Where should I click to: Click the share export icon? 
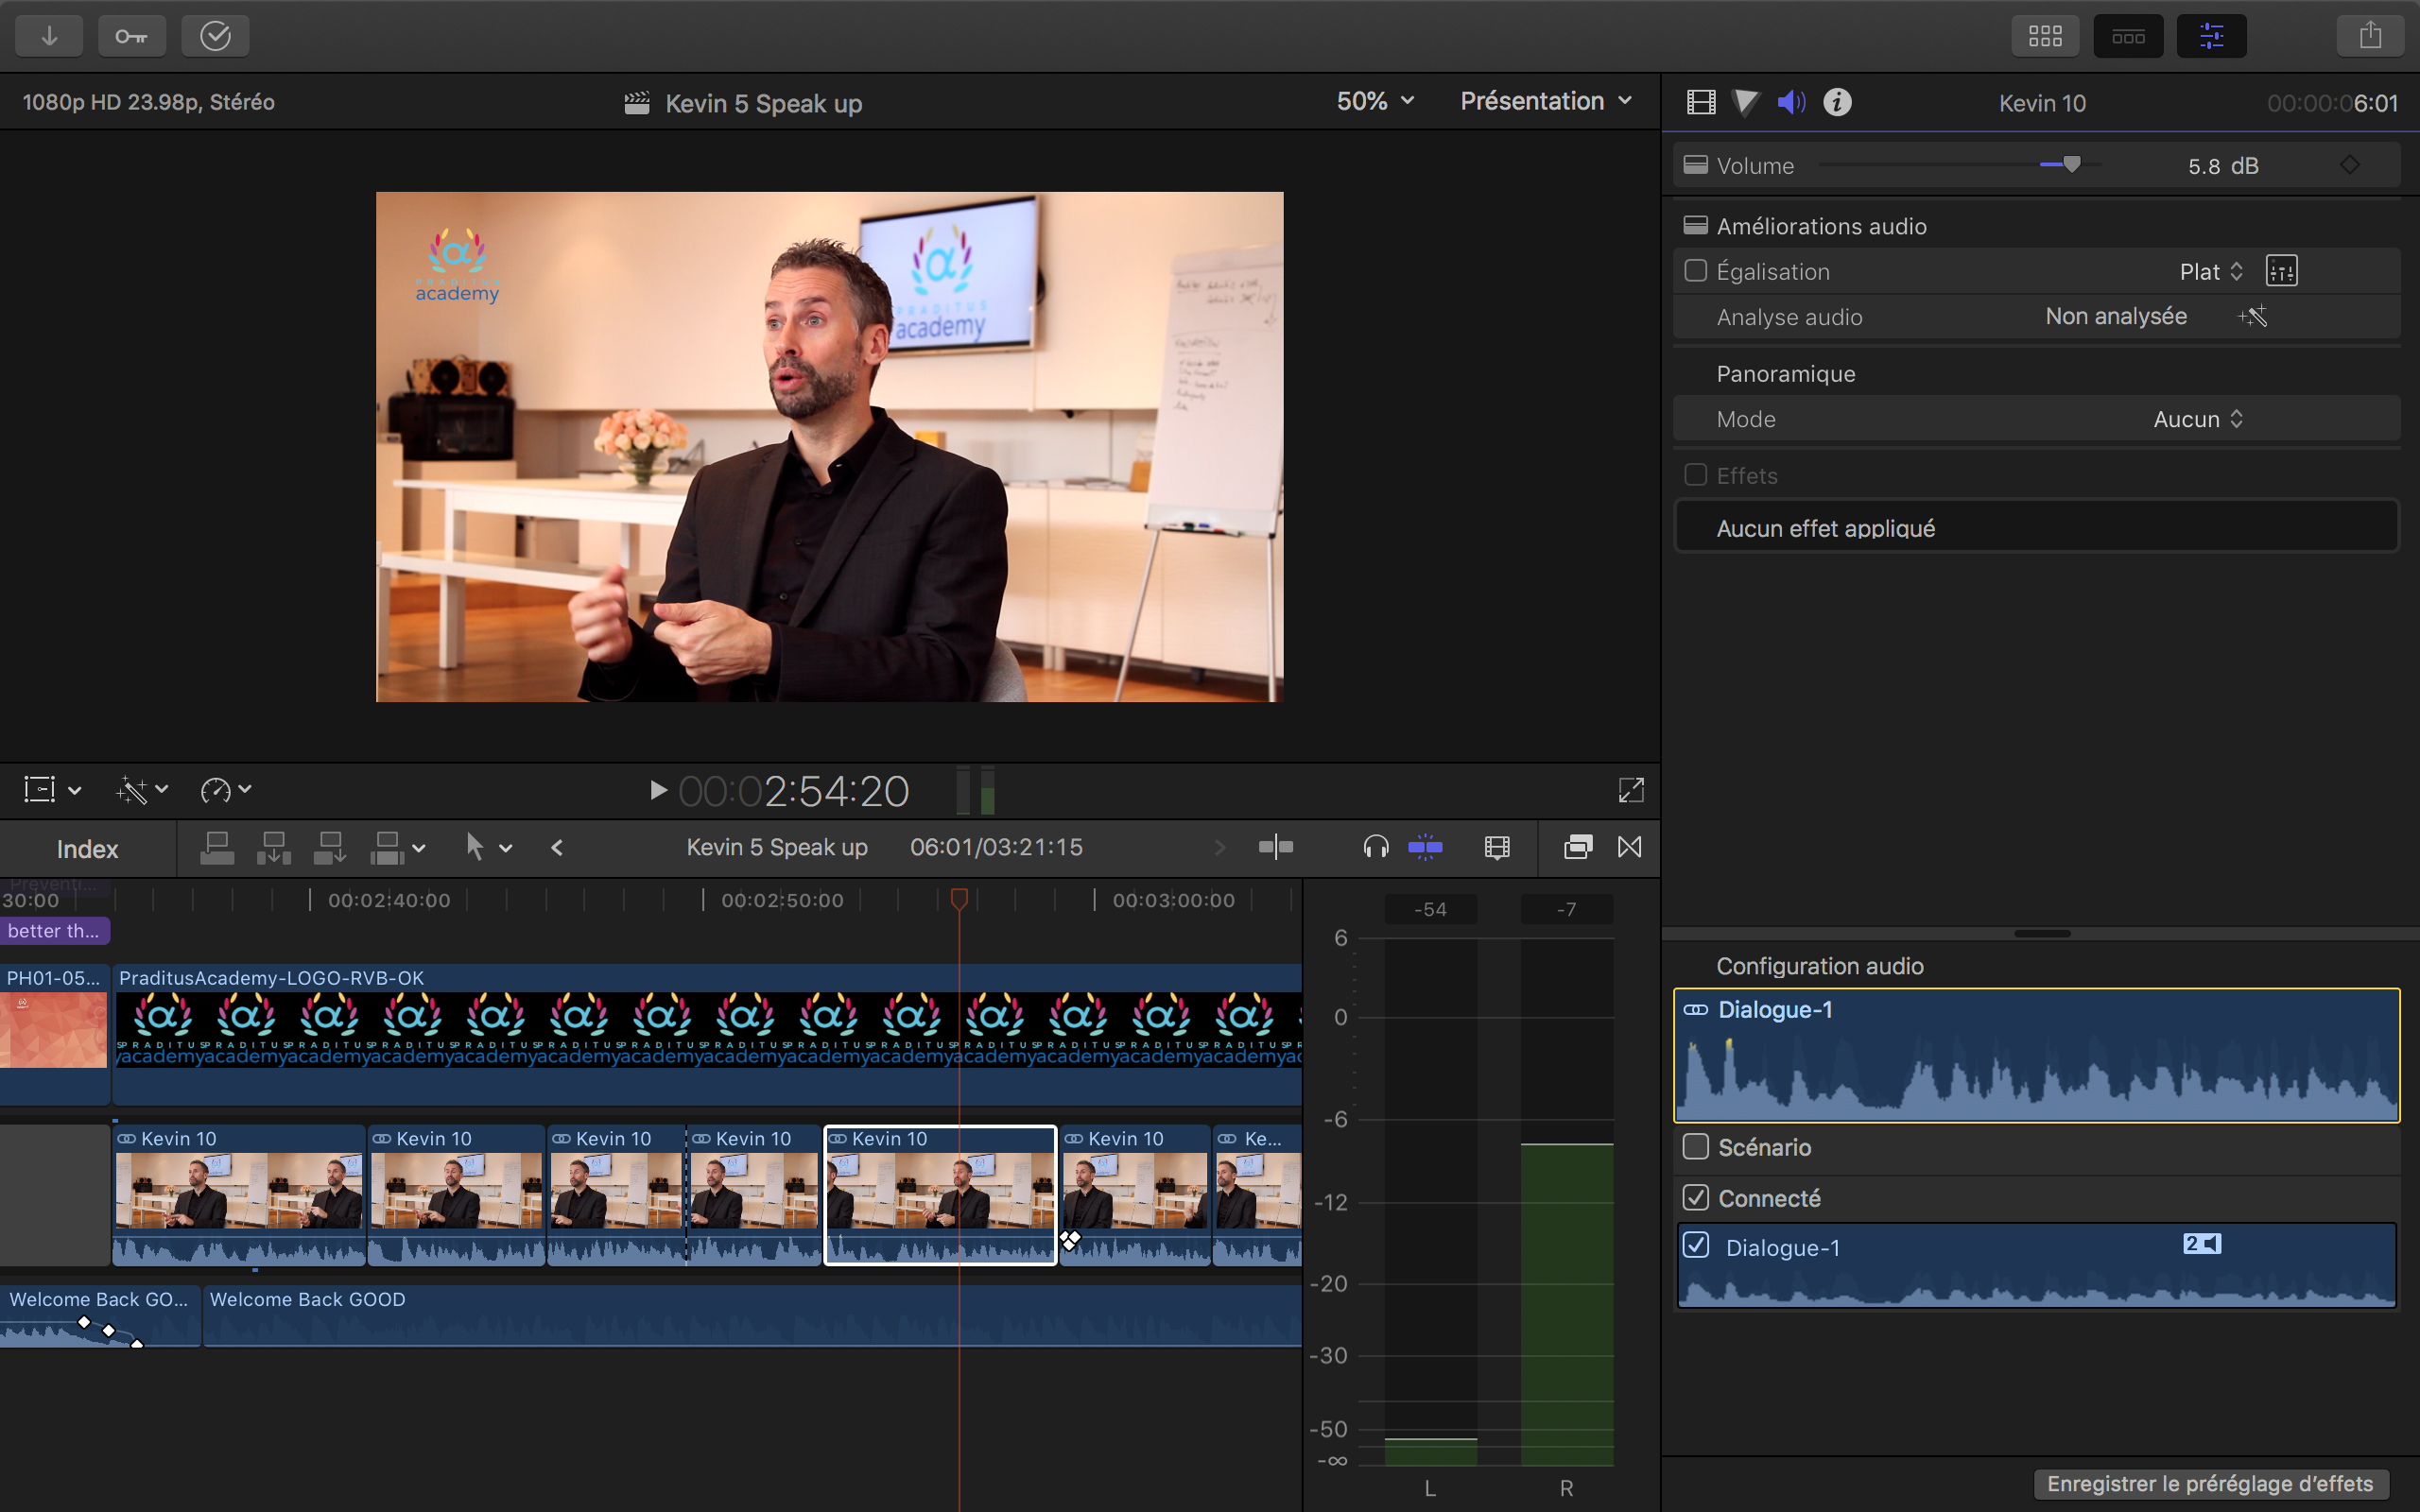click(x=2370, y=36)
